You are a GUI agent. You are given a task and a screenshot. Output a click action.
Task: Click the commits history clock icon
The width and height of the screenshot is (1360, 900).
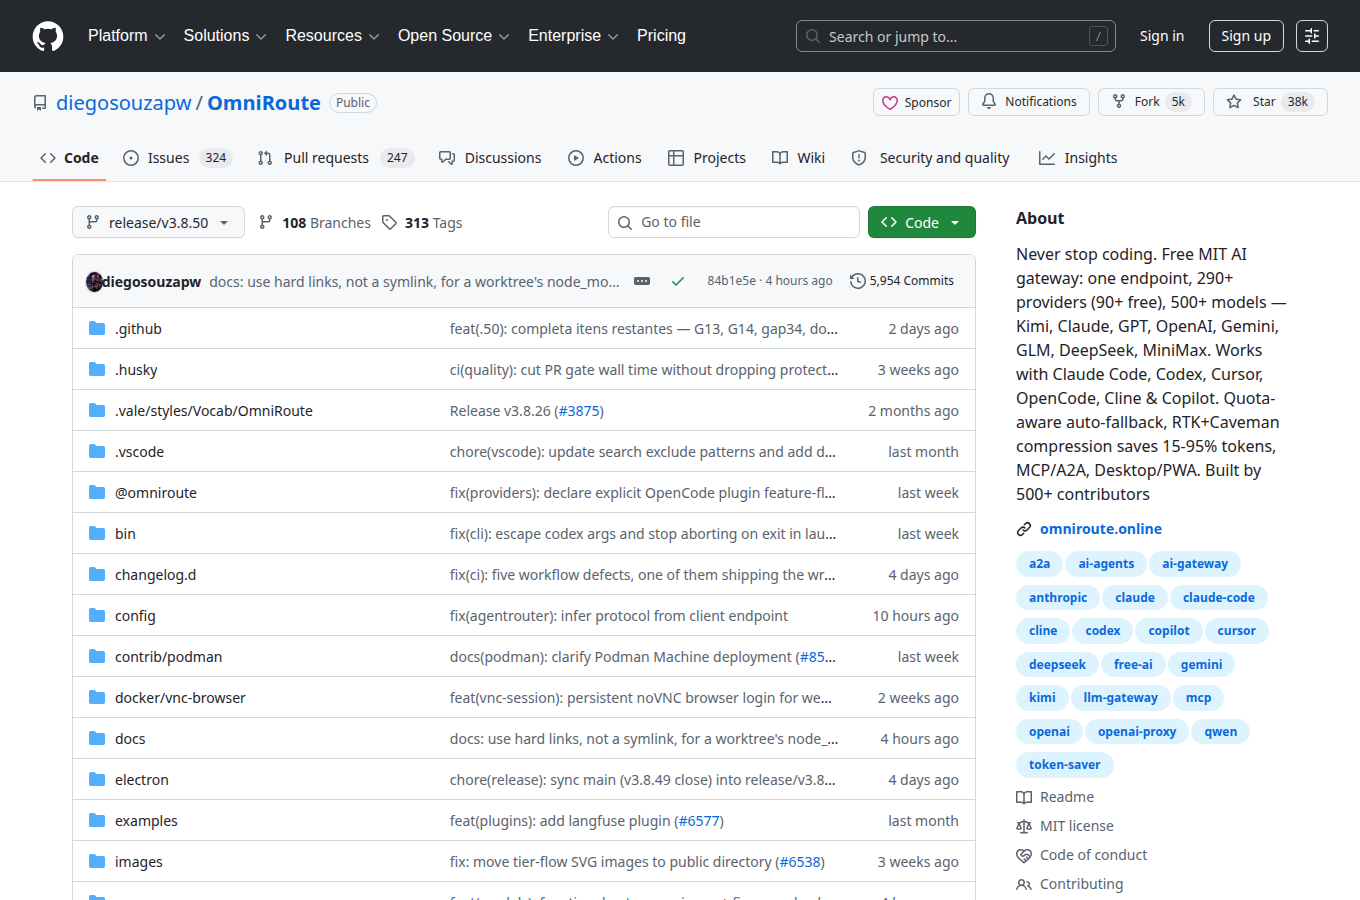[857, 281]
